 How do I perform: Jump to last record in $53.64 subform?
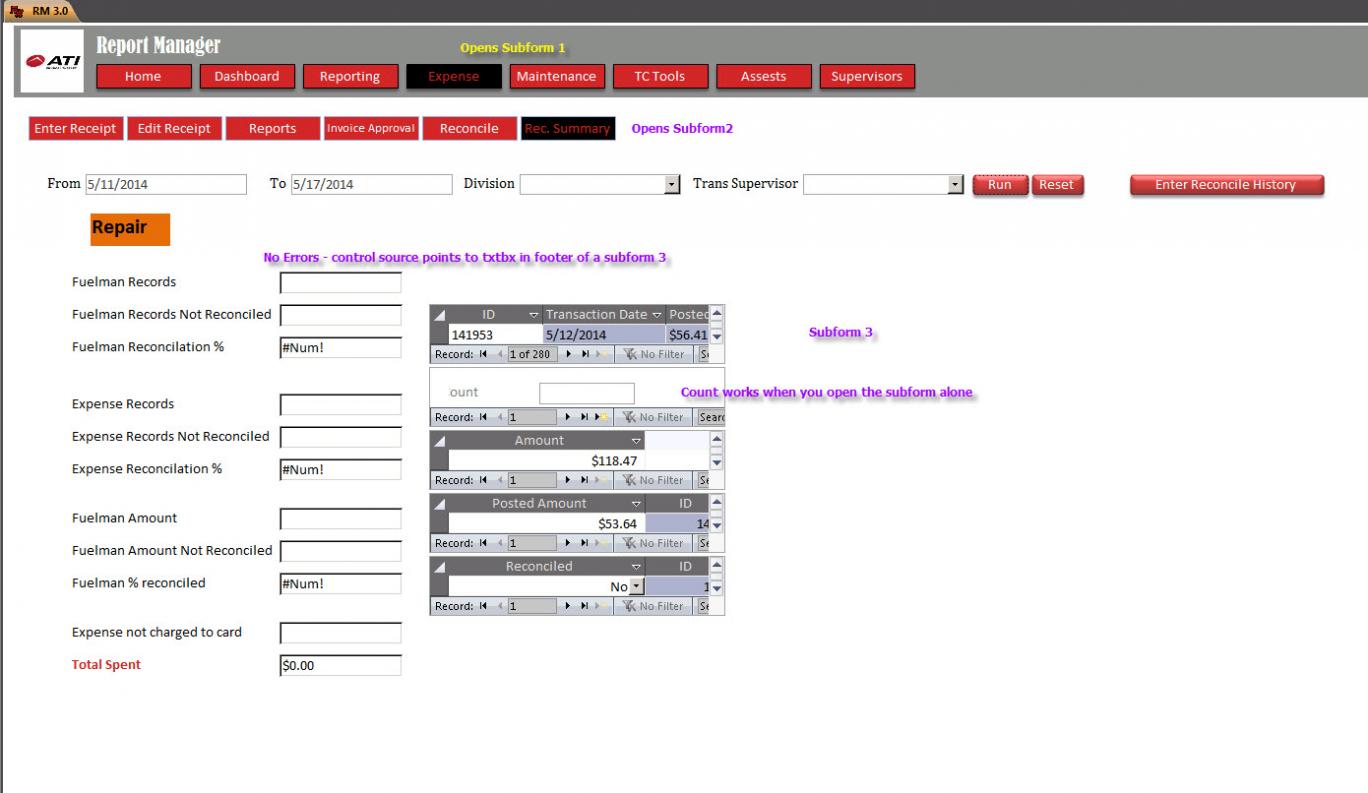pos(584,543)
